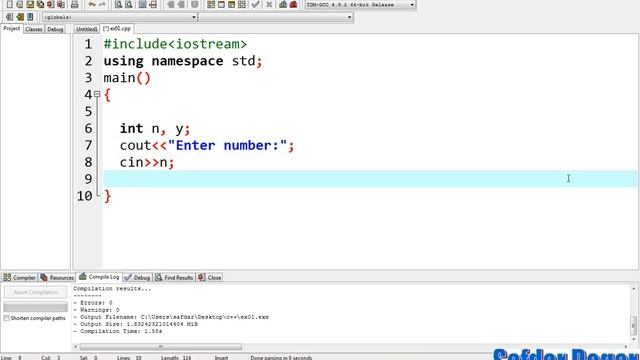The image size is (640, 360).
Task: Open the Find Results bottom tab
Action: [174, 278]
